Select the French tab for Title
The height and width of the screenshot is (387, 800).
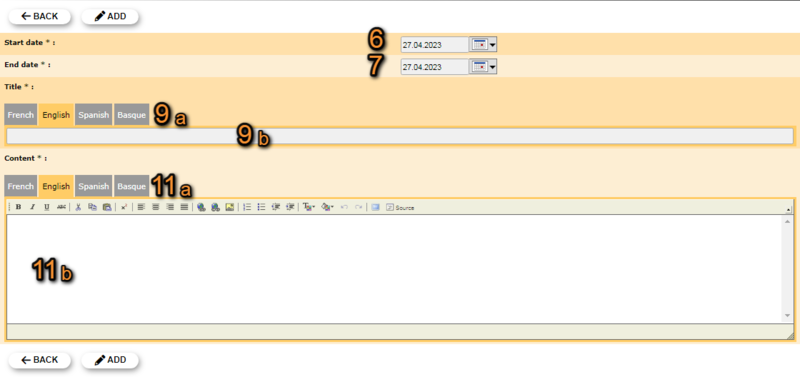coord(21,115)
